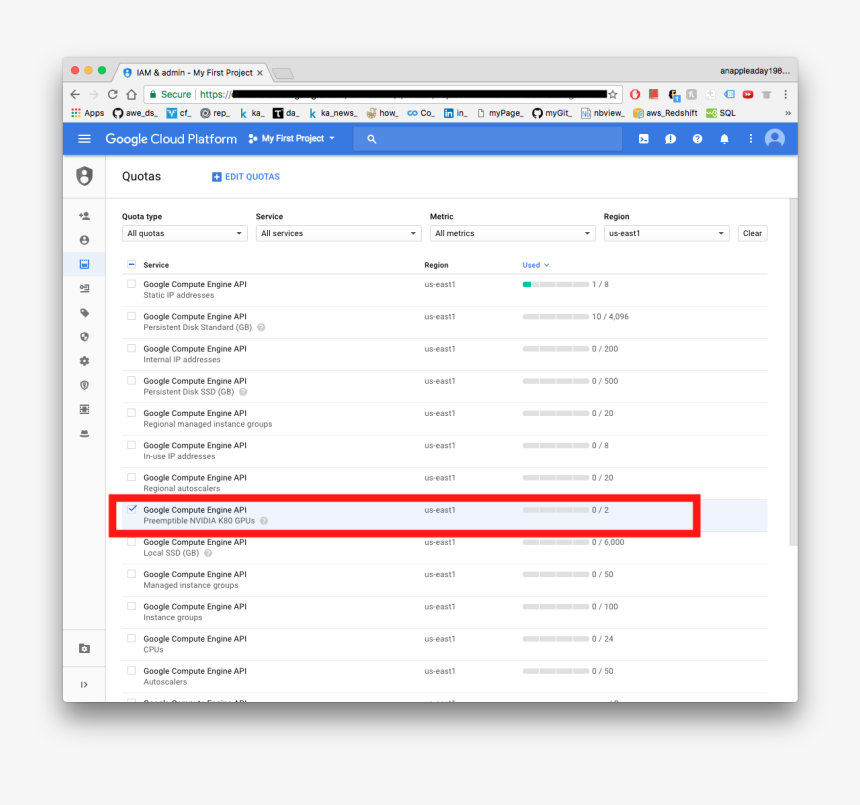
Task: Click the browser address bar
Action: point(384,94)
